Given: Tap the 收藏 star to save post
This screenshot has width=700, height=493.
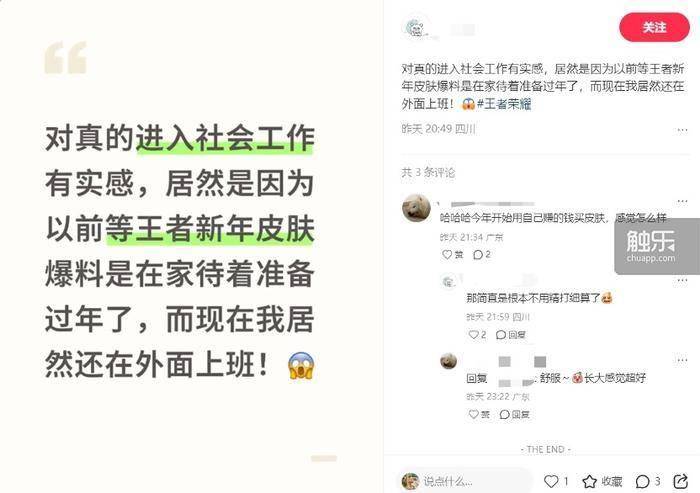Looking at the screenshot, I should tap(589, 481).
